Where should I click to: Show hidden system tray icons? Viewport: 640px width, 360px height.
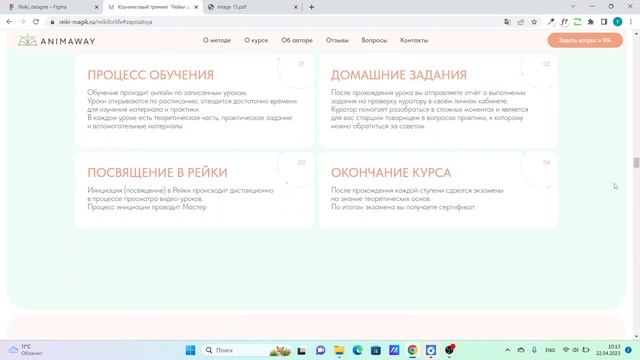point(507,350)
